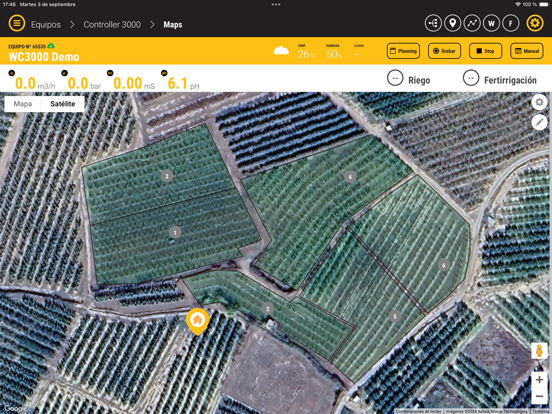Toggle the Fertirrigación status indicator
This screenshot has width=552, height=414.
471,78
